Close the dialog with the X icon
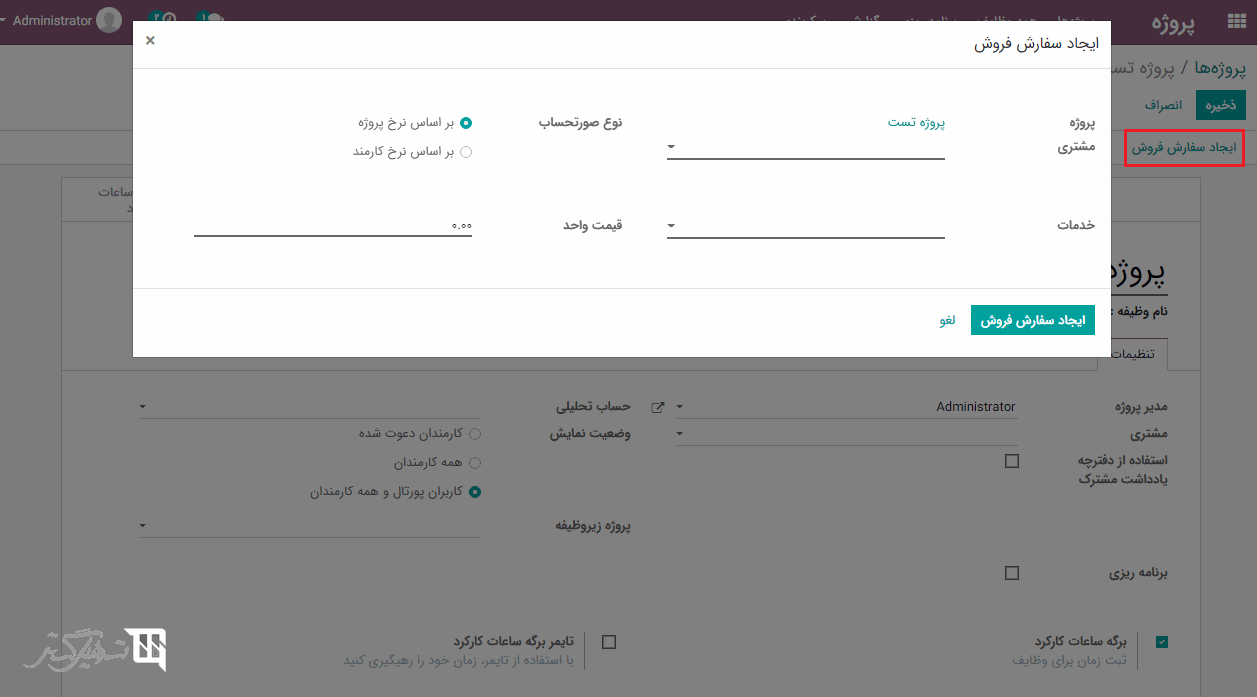 (x=150, y=41)
